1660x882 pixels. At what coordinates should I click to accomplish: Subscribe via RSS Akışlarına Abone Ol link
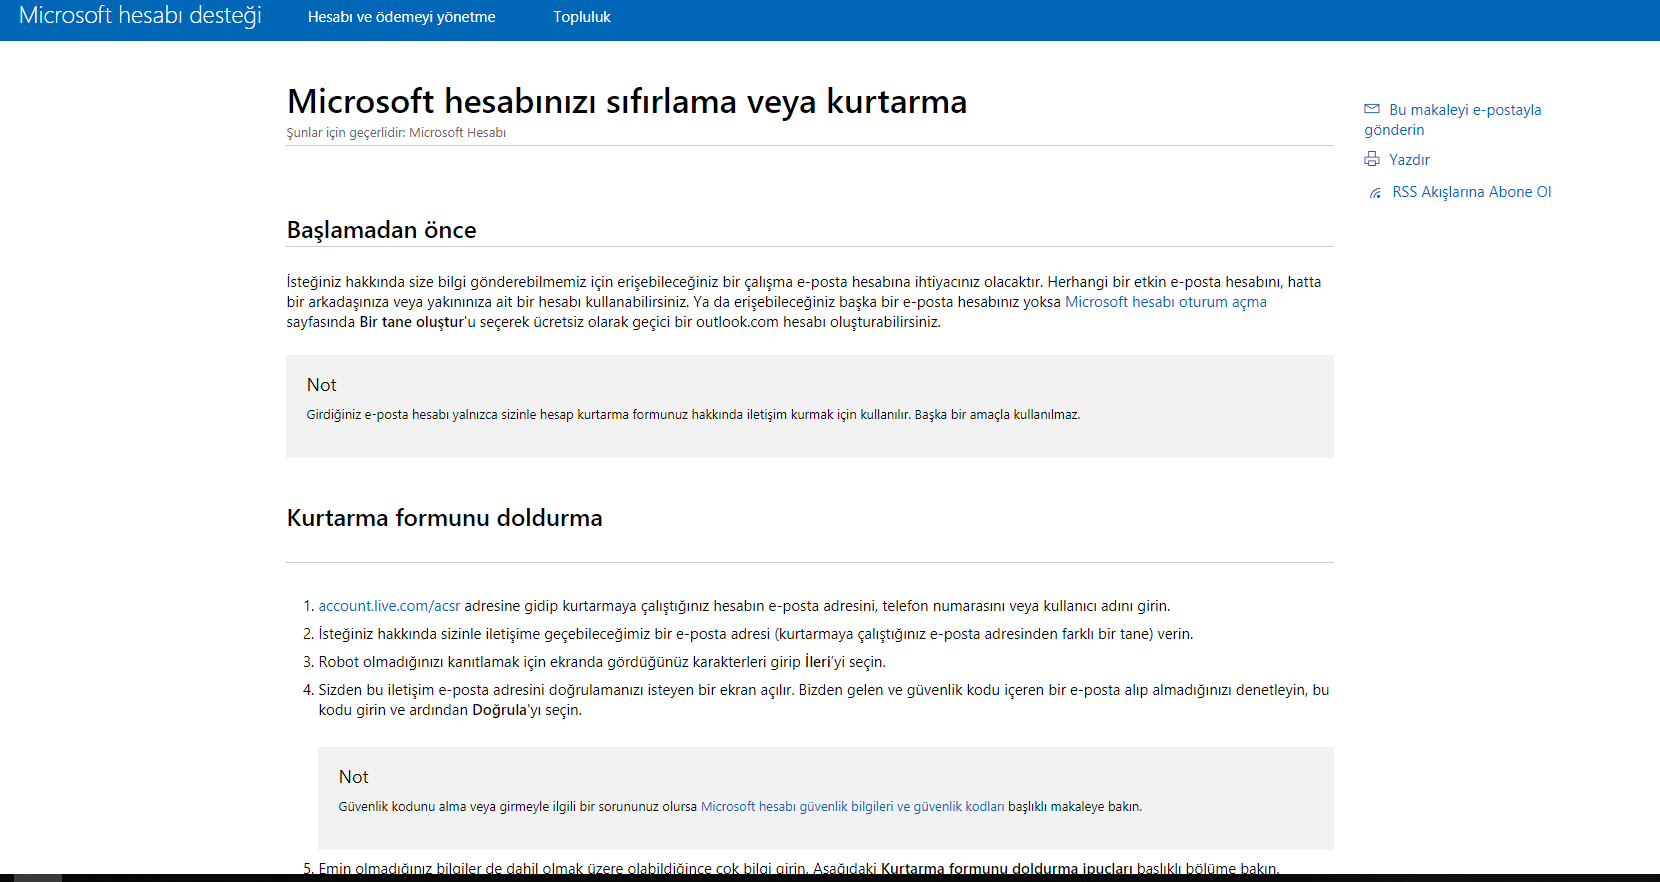(1472, 192)
